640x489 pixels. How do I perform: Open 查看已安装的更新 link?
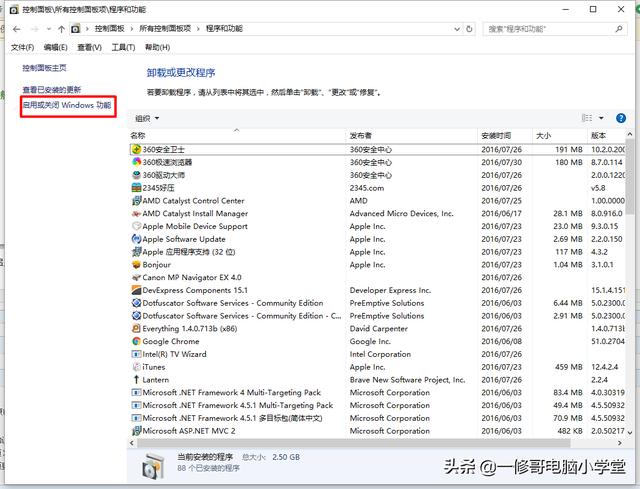51,89
